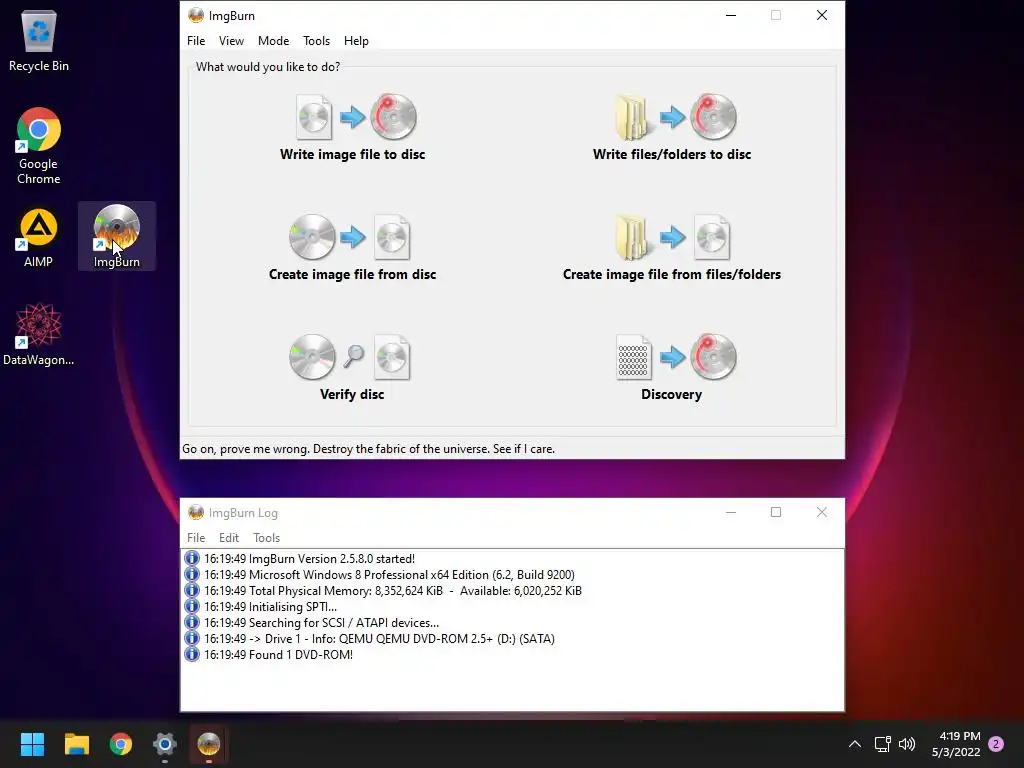Open Edit menu in ImgBurn Log window
Image resolution: width=1024 pixels, height=768 pixels.
coord(229,537)
